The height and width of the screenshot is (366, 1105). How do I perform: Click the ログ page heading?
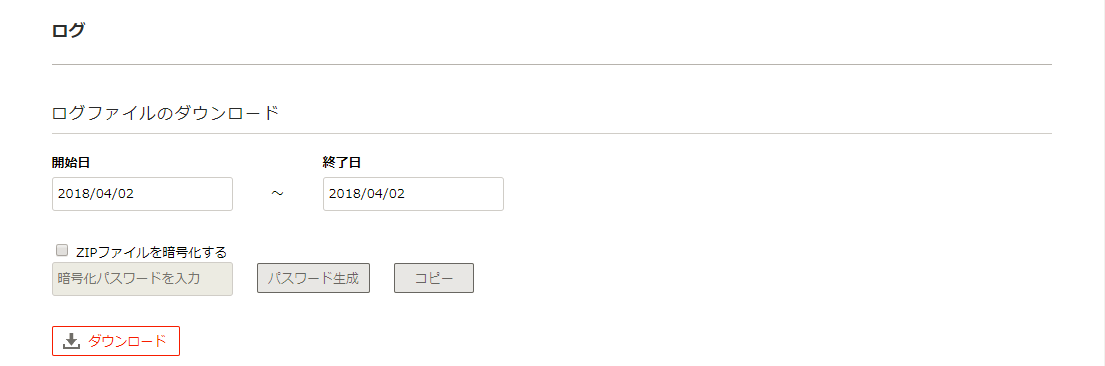68,30
